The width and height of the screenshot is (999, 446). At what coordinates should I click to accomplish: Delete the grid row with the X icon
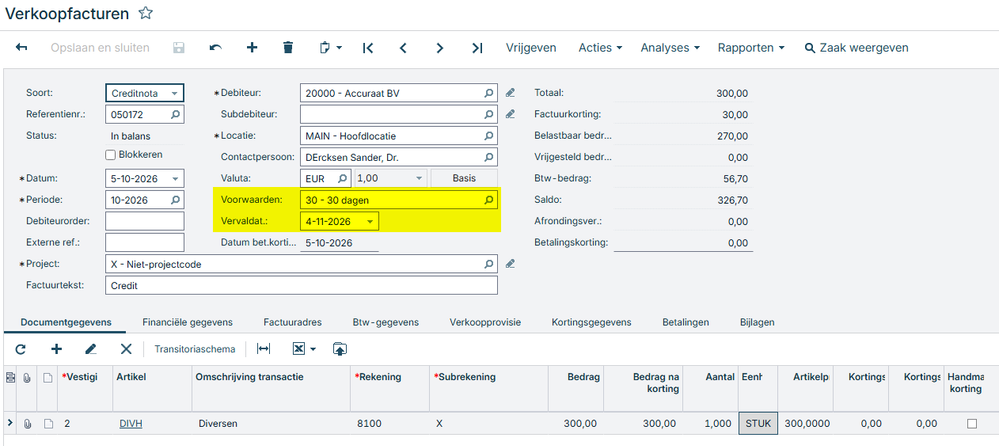(126, 349)
